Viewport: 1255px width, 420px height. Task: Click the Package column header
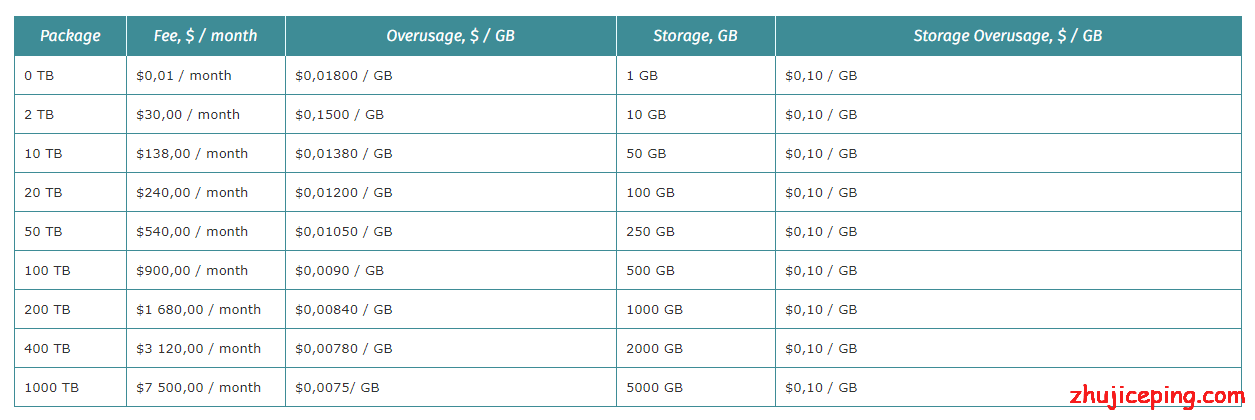click(70, 36)
